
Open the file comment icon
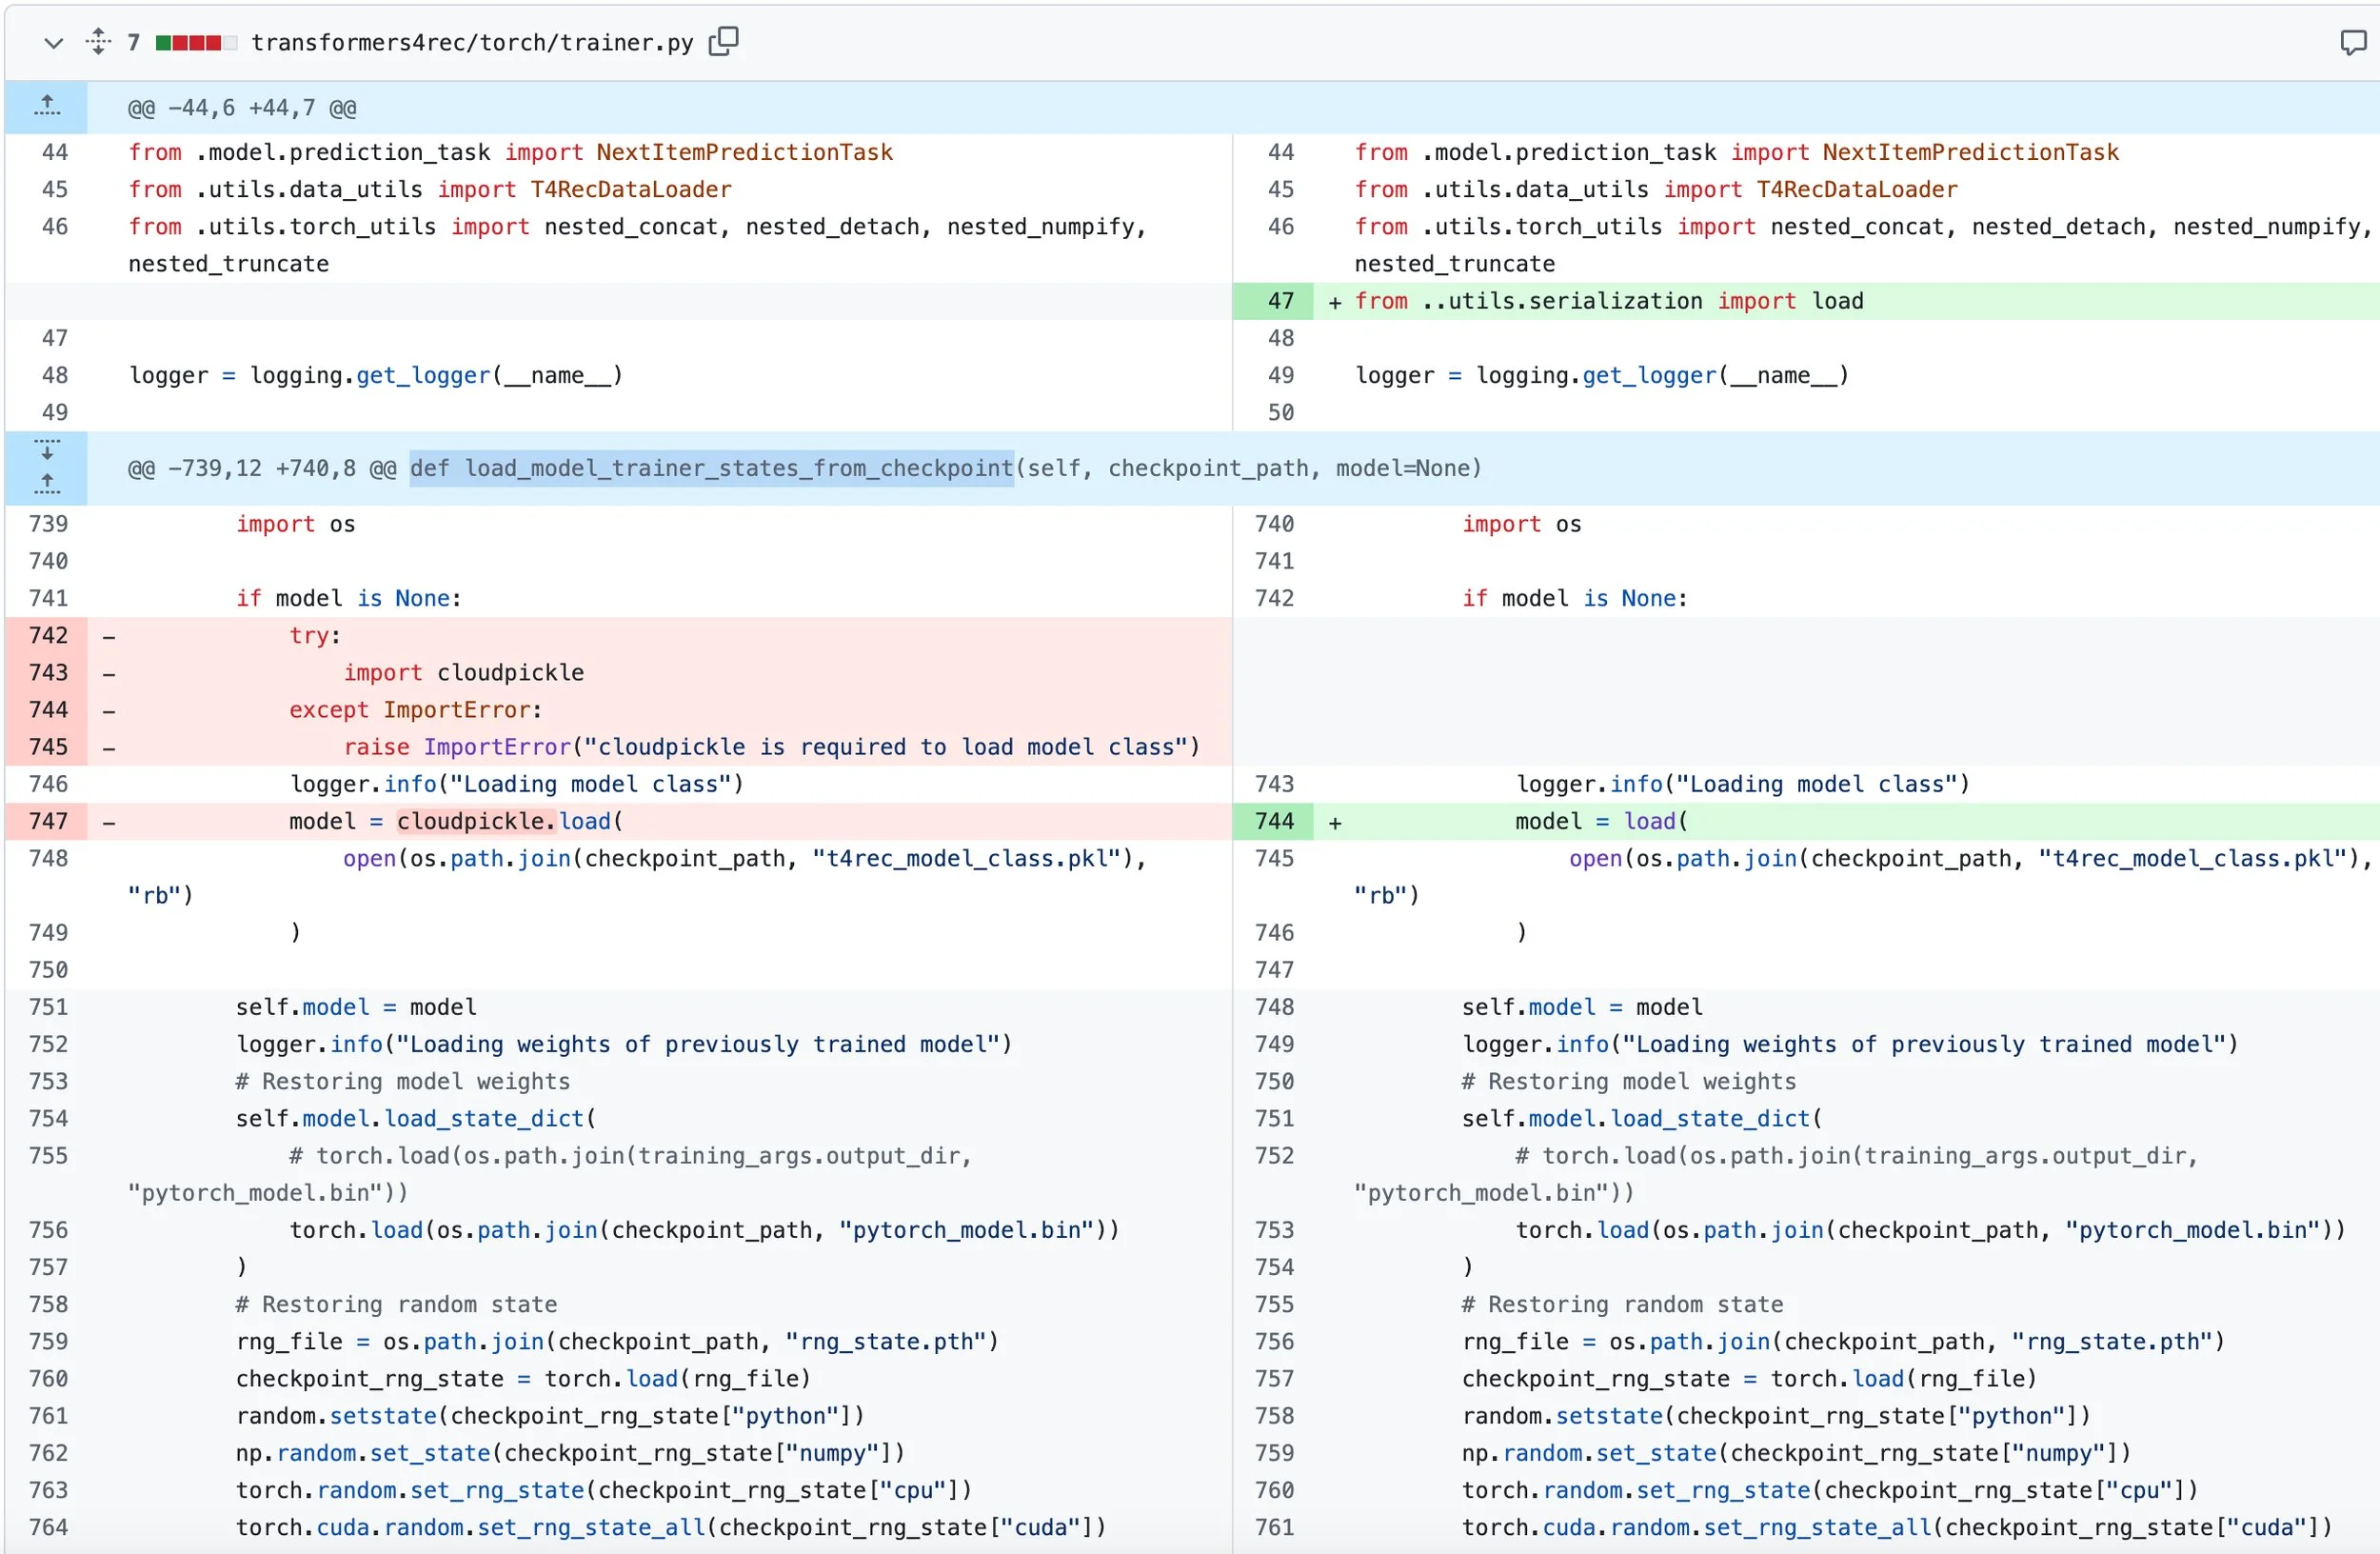point(2352,42)
